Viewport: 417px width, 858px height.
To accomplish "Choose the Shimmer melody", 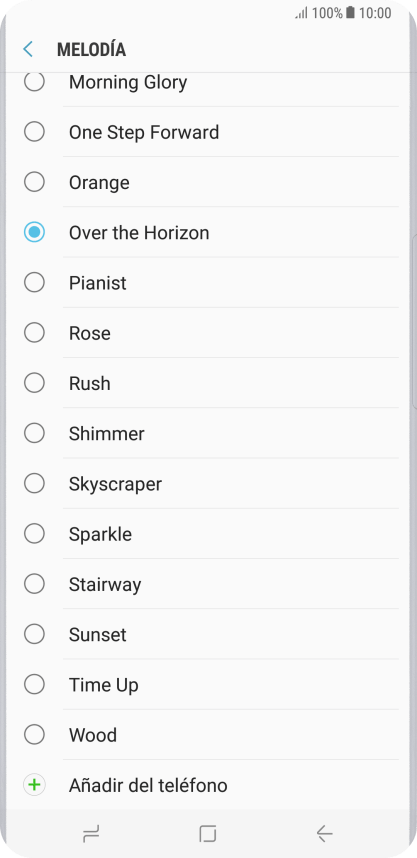I will [x=208, y=434].
